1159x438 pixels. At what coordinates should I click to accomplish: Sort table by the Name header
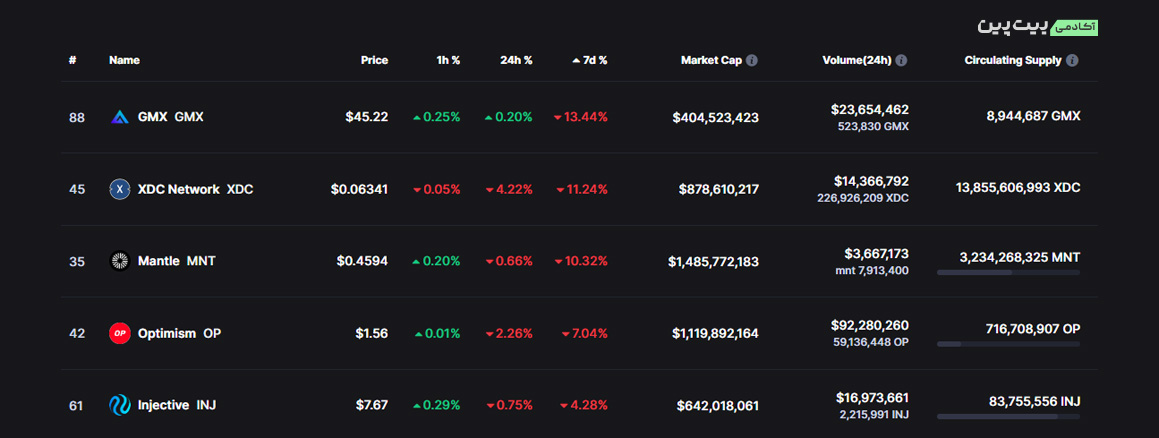point(124,60)
